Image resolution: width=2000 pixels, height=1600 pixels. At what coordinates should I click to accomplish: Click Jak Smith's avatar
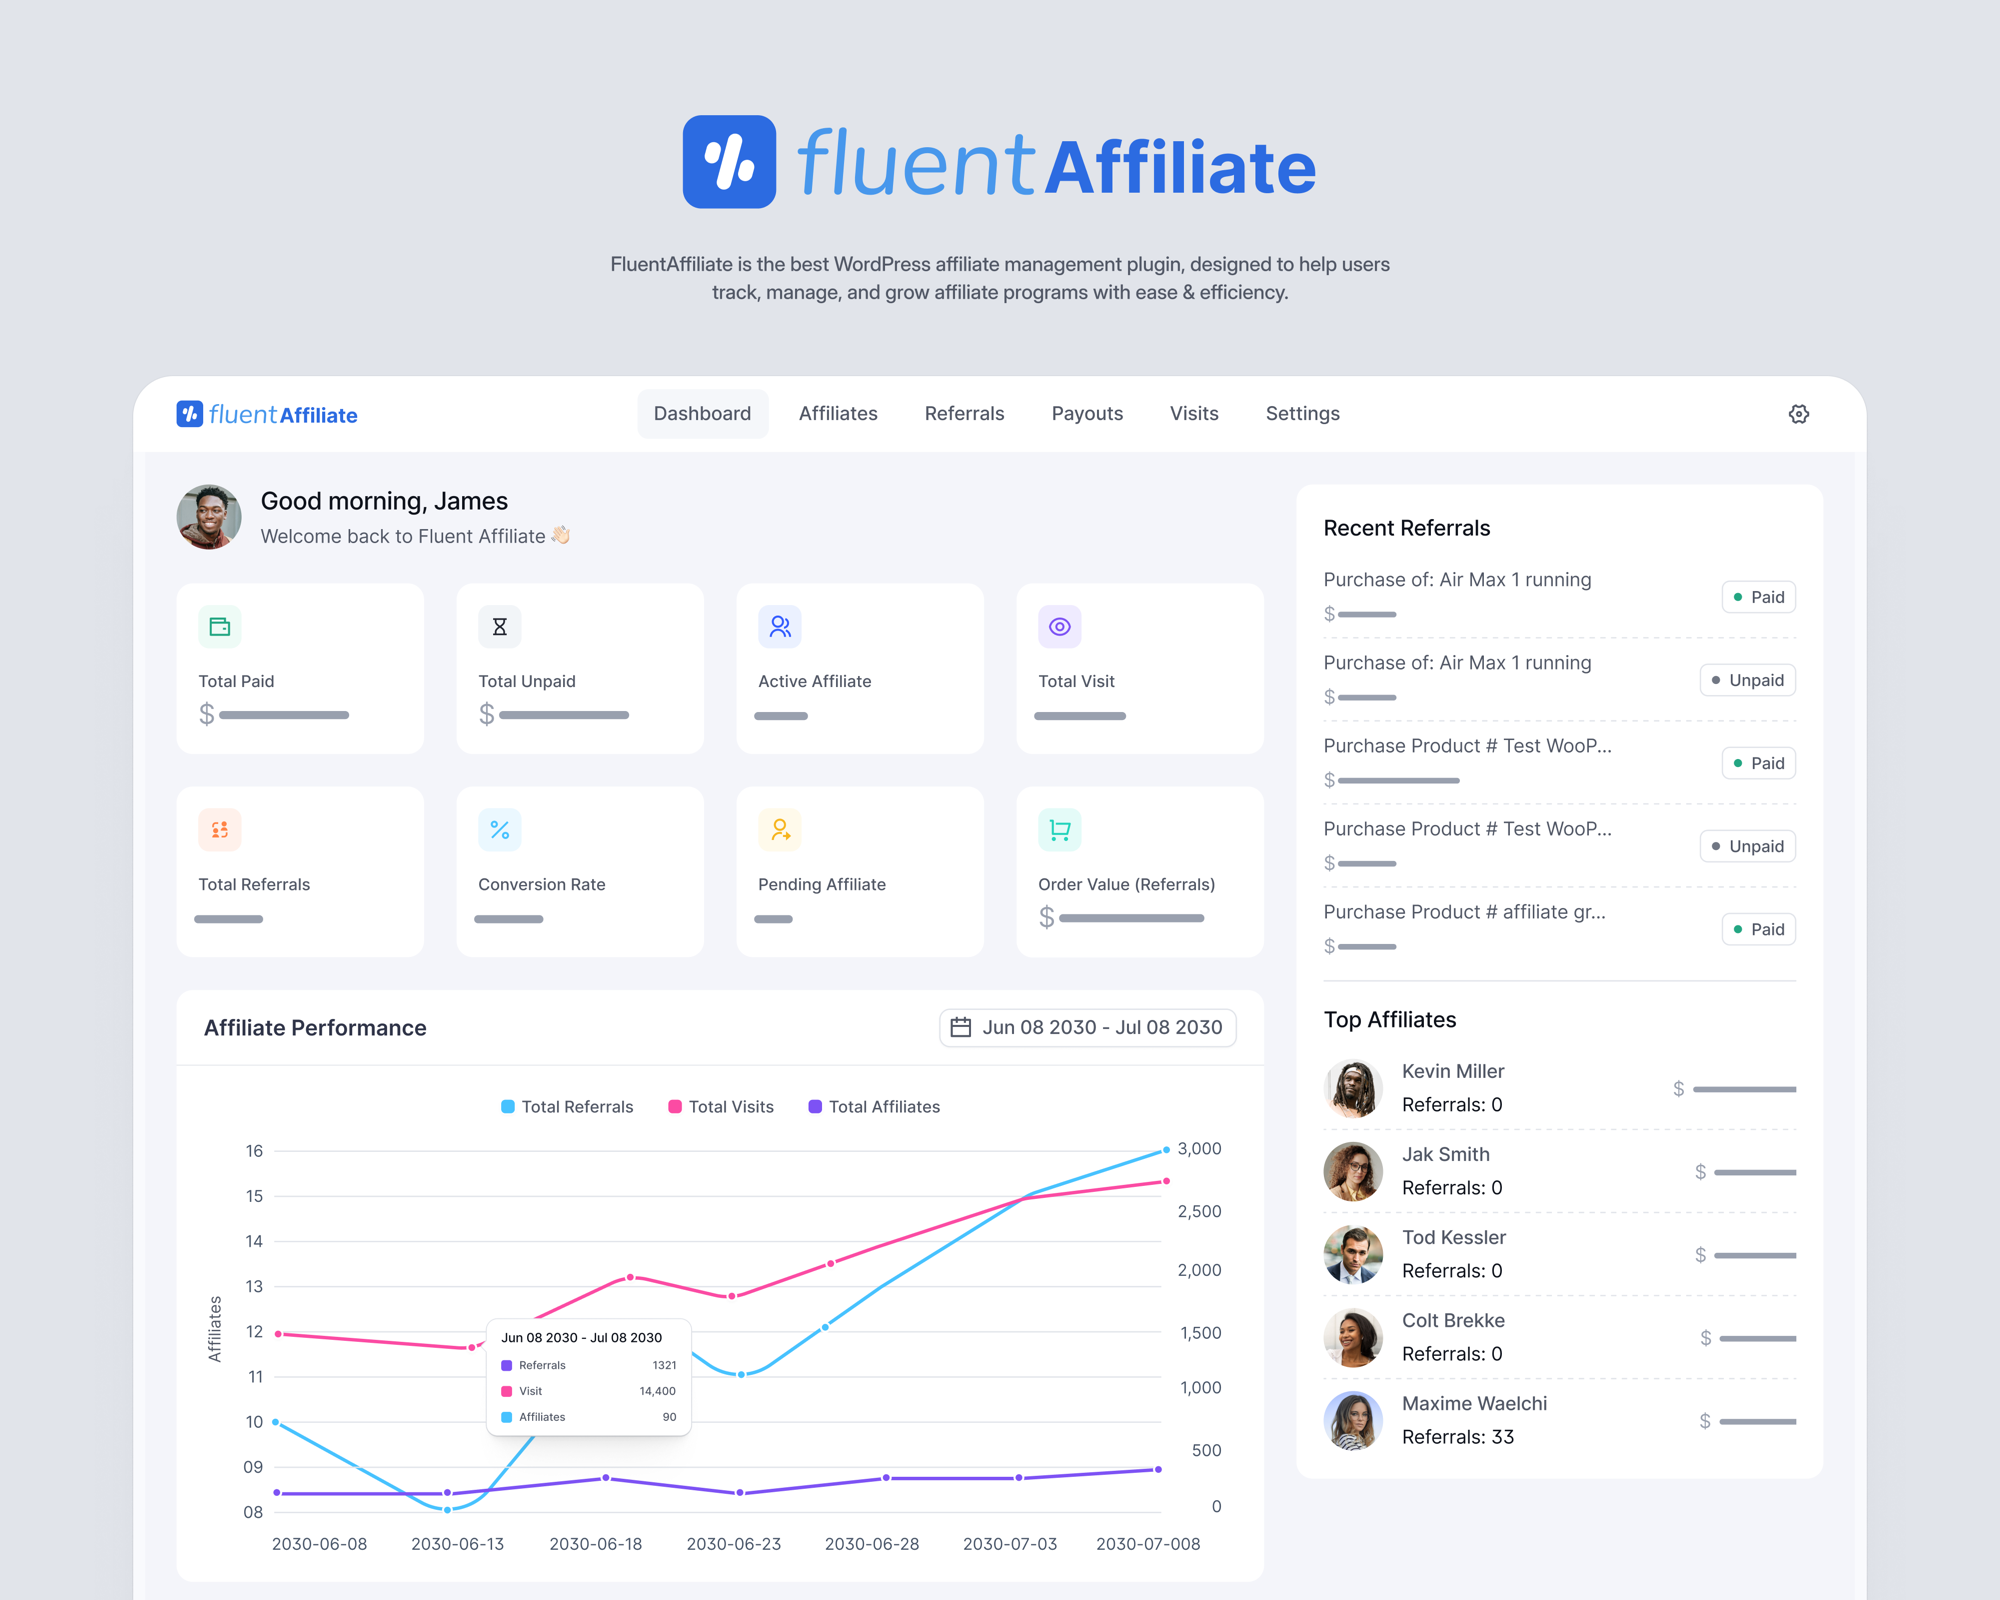tap(1353, 1171)
